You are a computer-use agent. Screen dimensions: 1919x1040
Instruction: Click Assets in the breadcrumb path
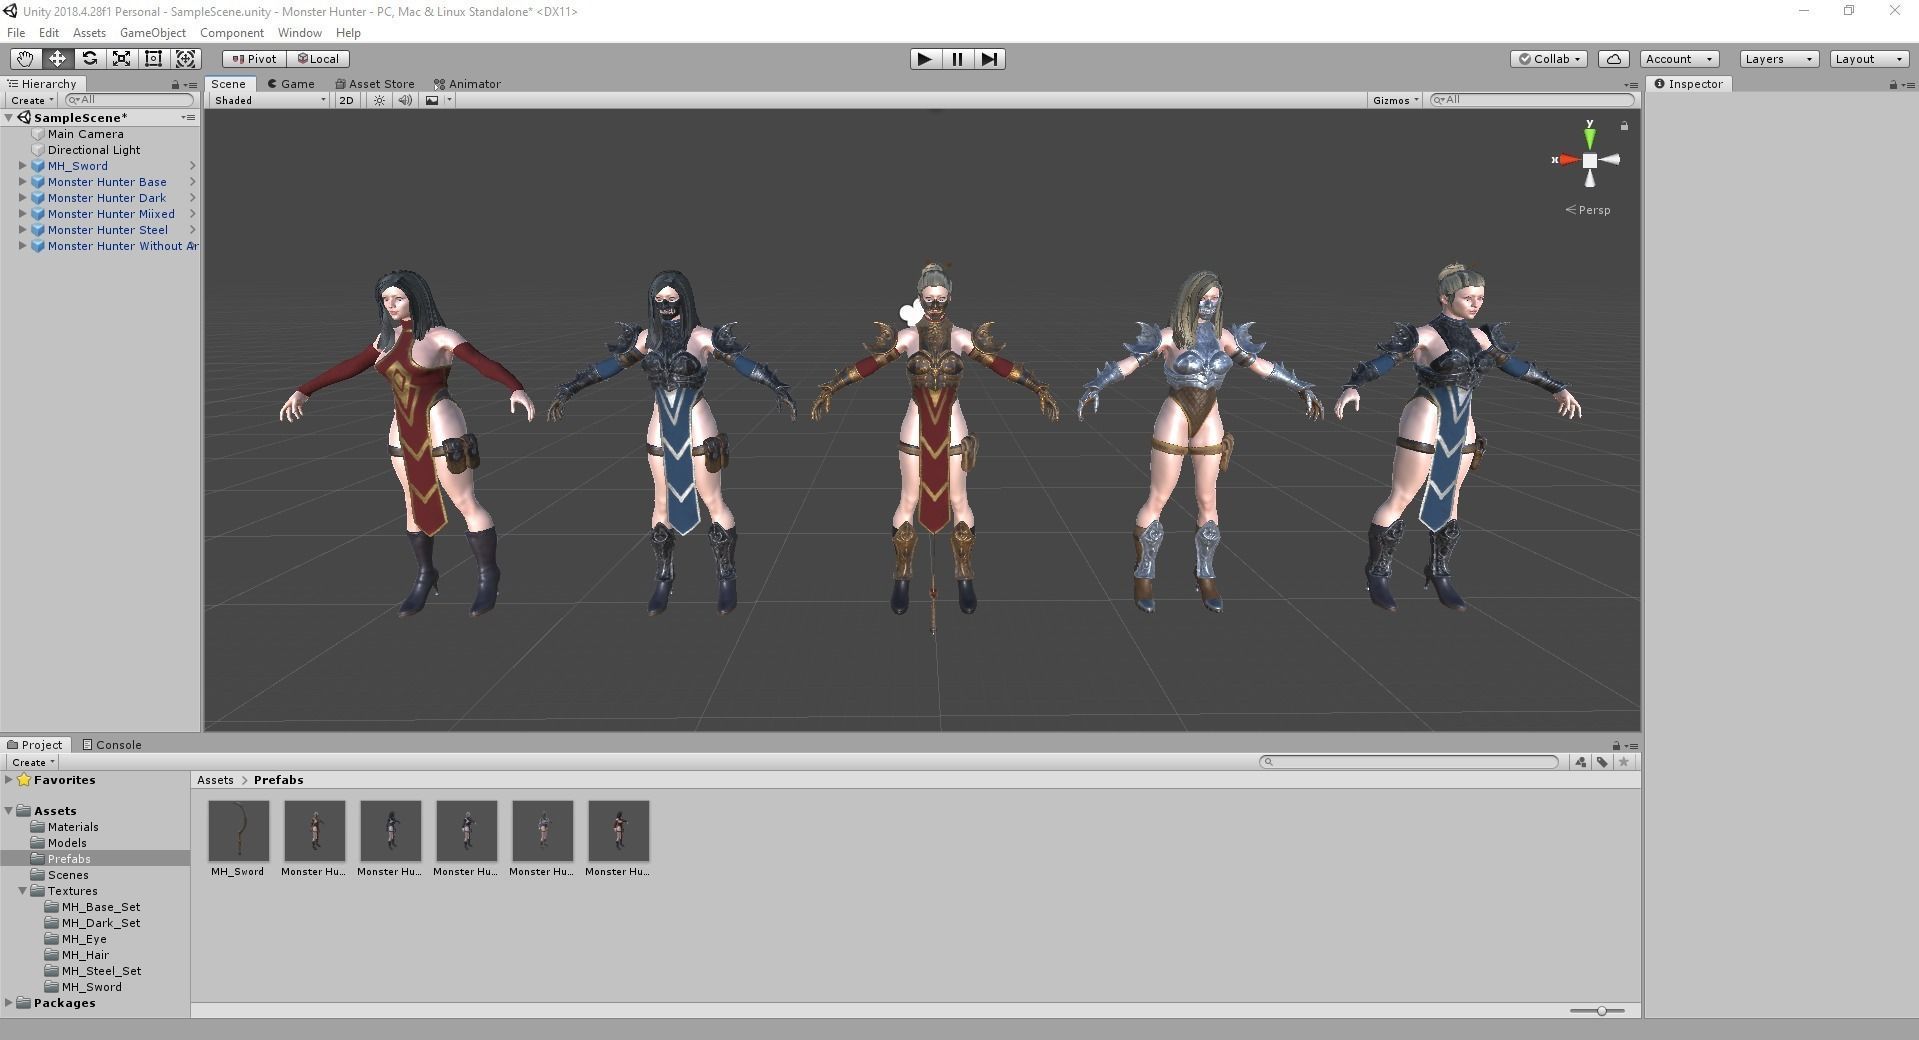click(215, 780)
